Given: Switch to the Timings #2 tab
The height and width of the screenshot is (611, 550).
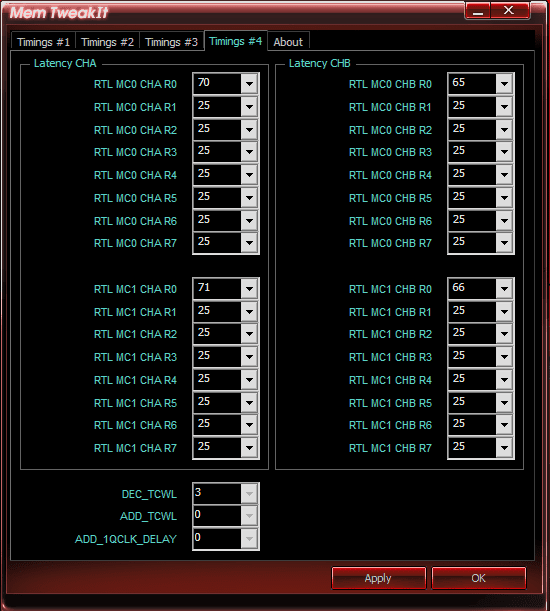Looking at the screenshot, I should click(107, 42).
